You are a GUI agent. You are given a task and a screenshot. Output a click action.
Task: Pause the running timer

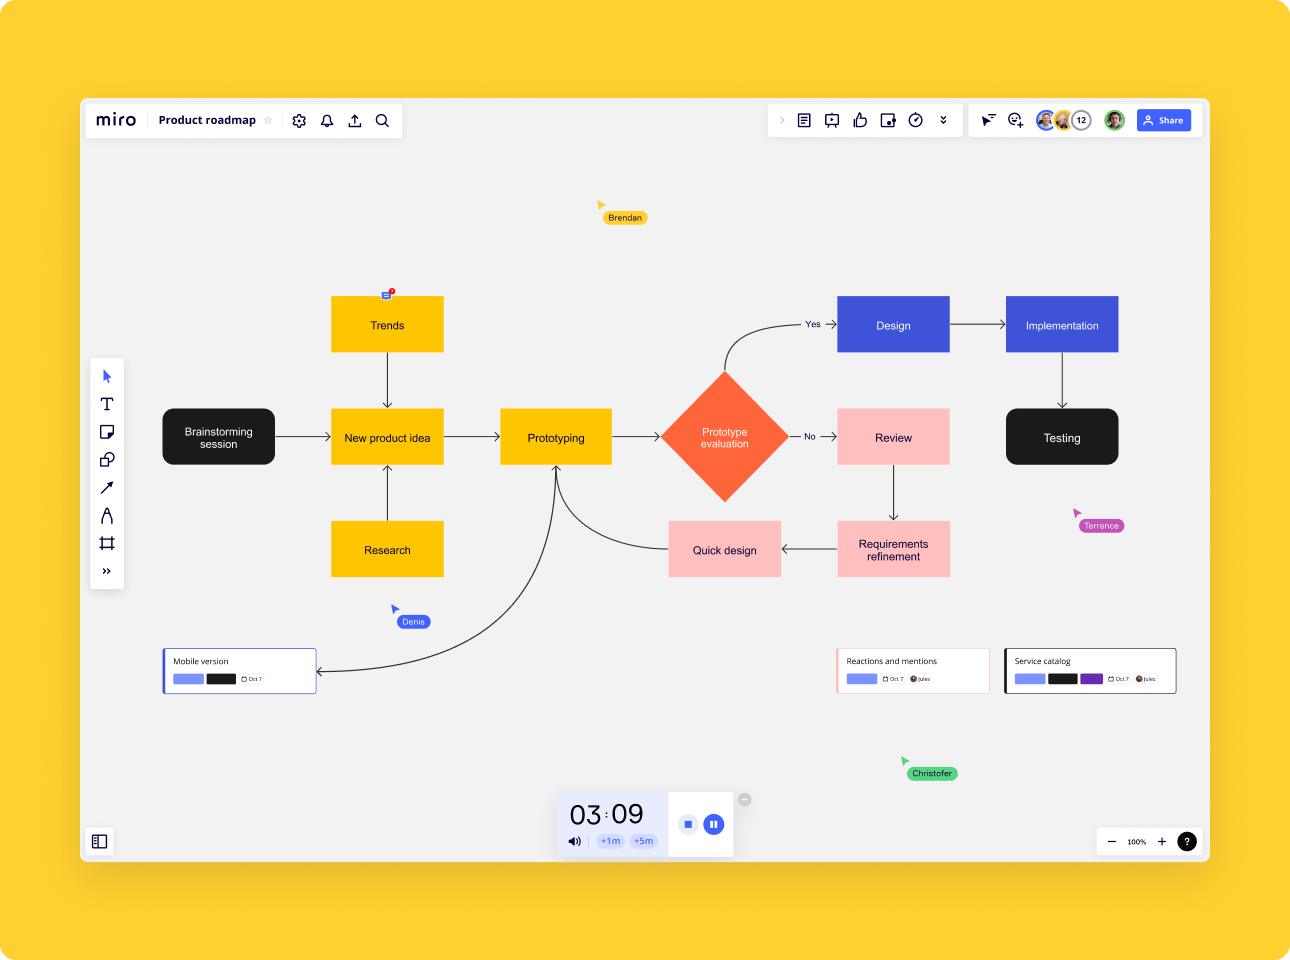coord(713,823)
